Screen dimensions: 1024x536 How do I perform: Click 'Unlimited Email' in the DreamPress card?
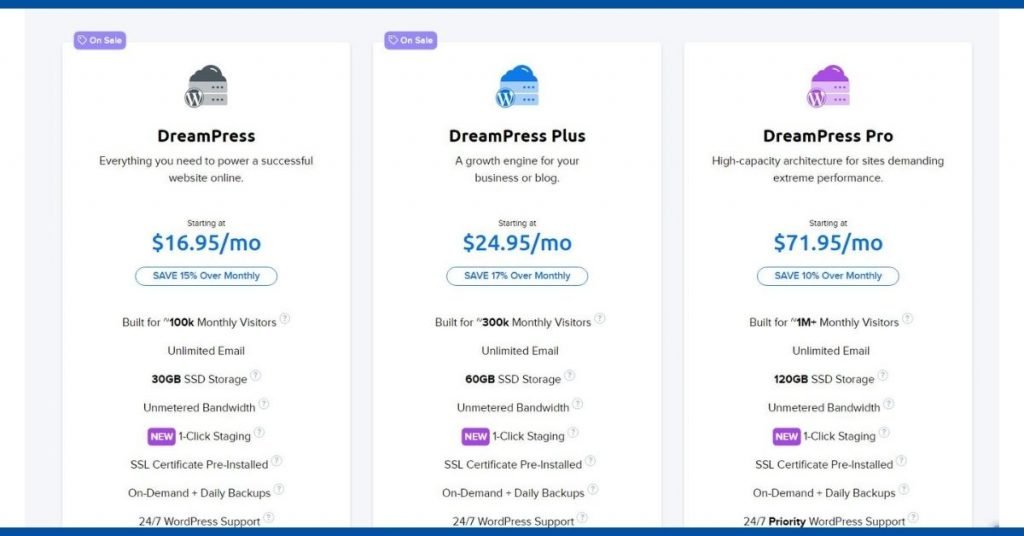206,351
